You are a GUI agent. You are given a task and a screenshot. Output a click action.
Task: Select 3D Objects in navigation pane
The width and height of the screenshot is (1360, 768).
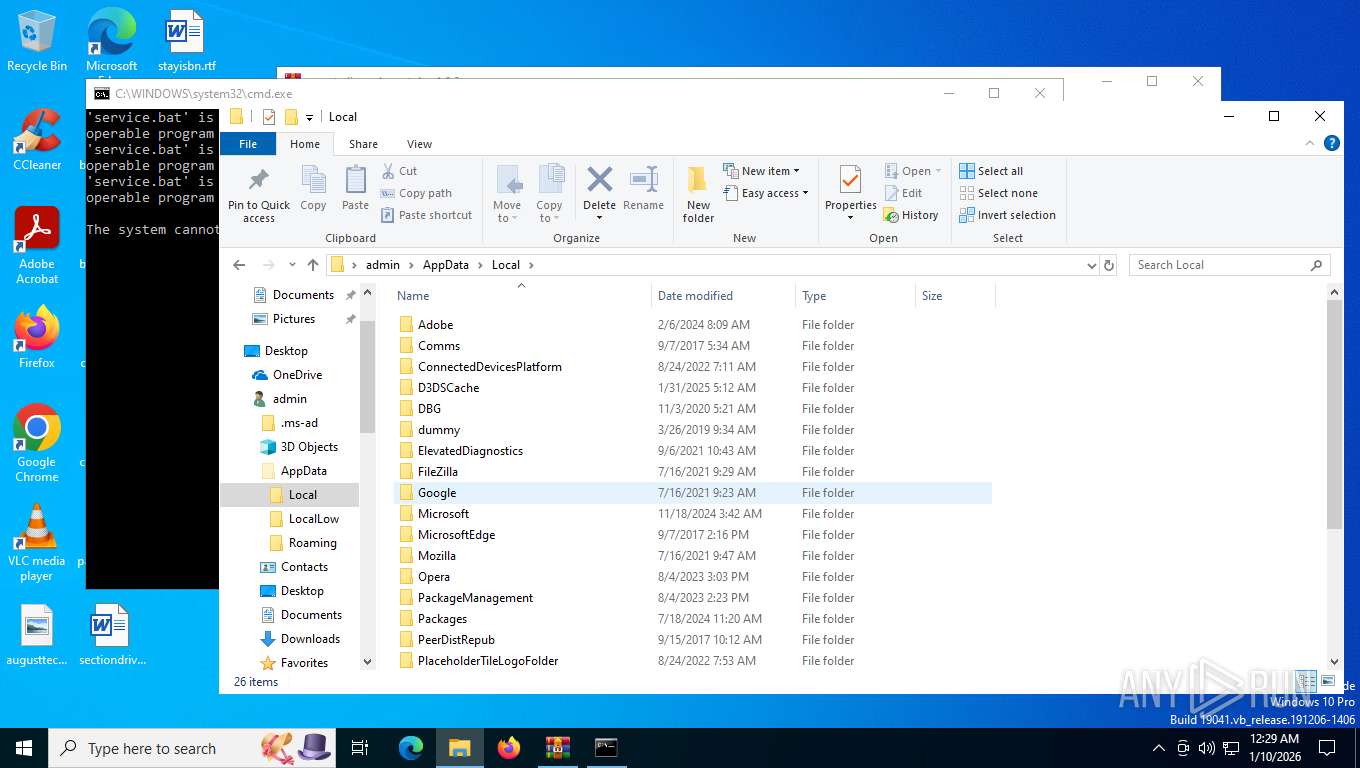click(x=309, y=447)
